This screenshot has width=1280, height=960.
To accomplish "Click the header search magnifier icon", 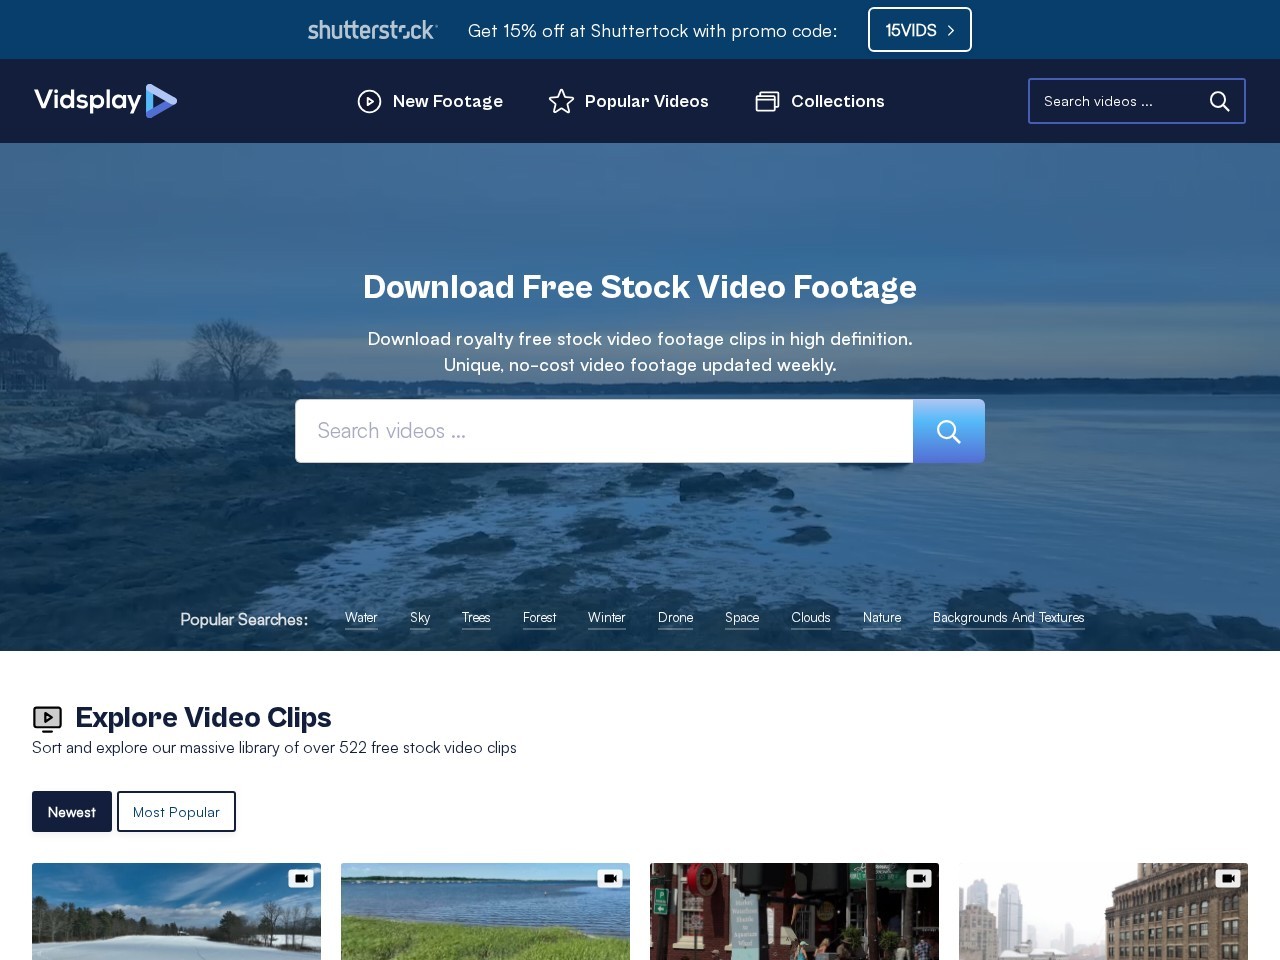I will (1219, 102).
